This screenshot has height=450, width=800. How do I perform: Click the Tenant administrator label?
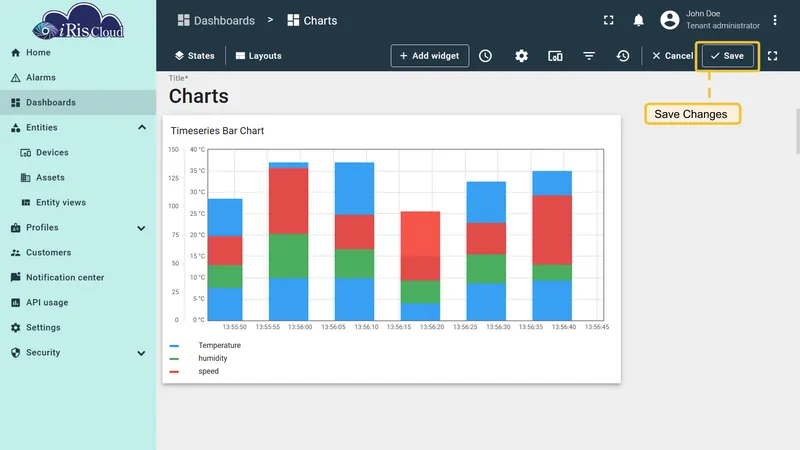point(722,26)
